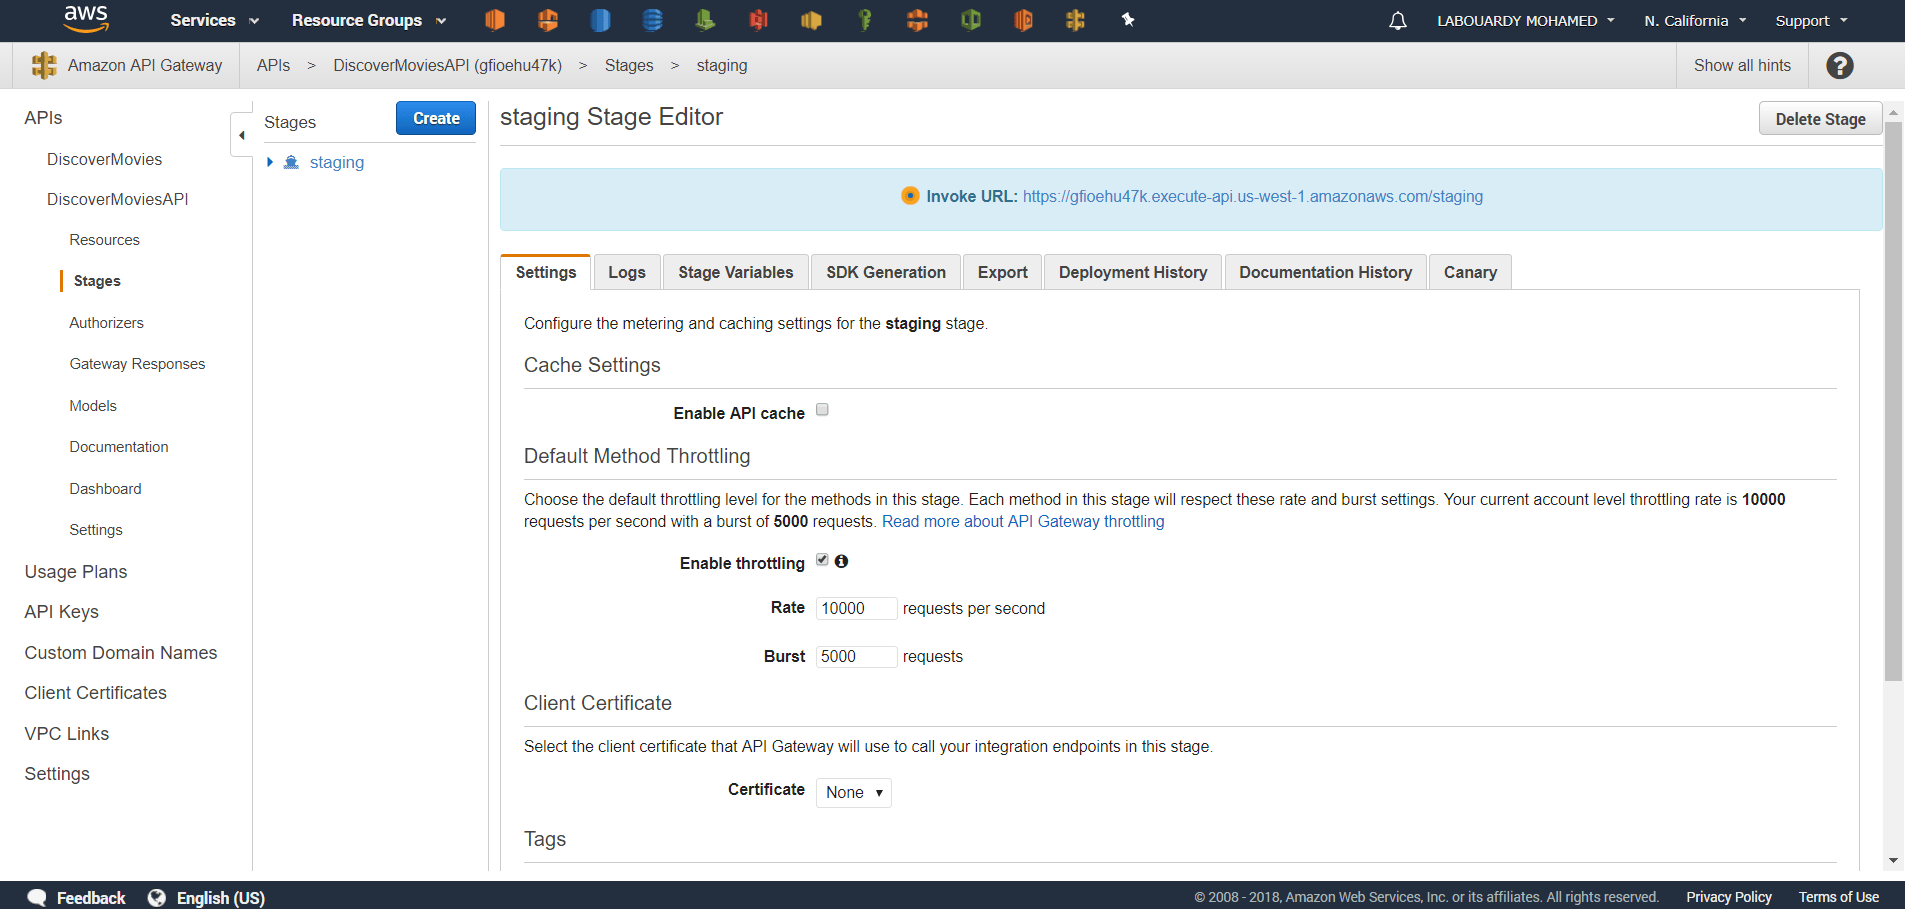The image size is (1905, 909).
Task: Open the N. California region selector
Action: (1695, 20)
